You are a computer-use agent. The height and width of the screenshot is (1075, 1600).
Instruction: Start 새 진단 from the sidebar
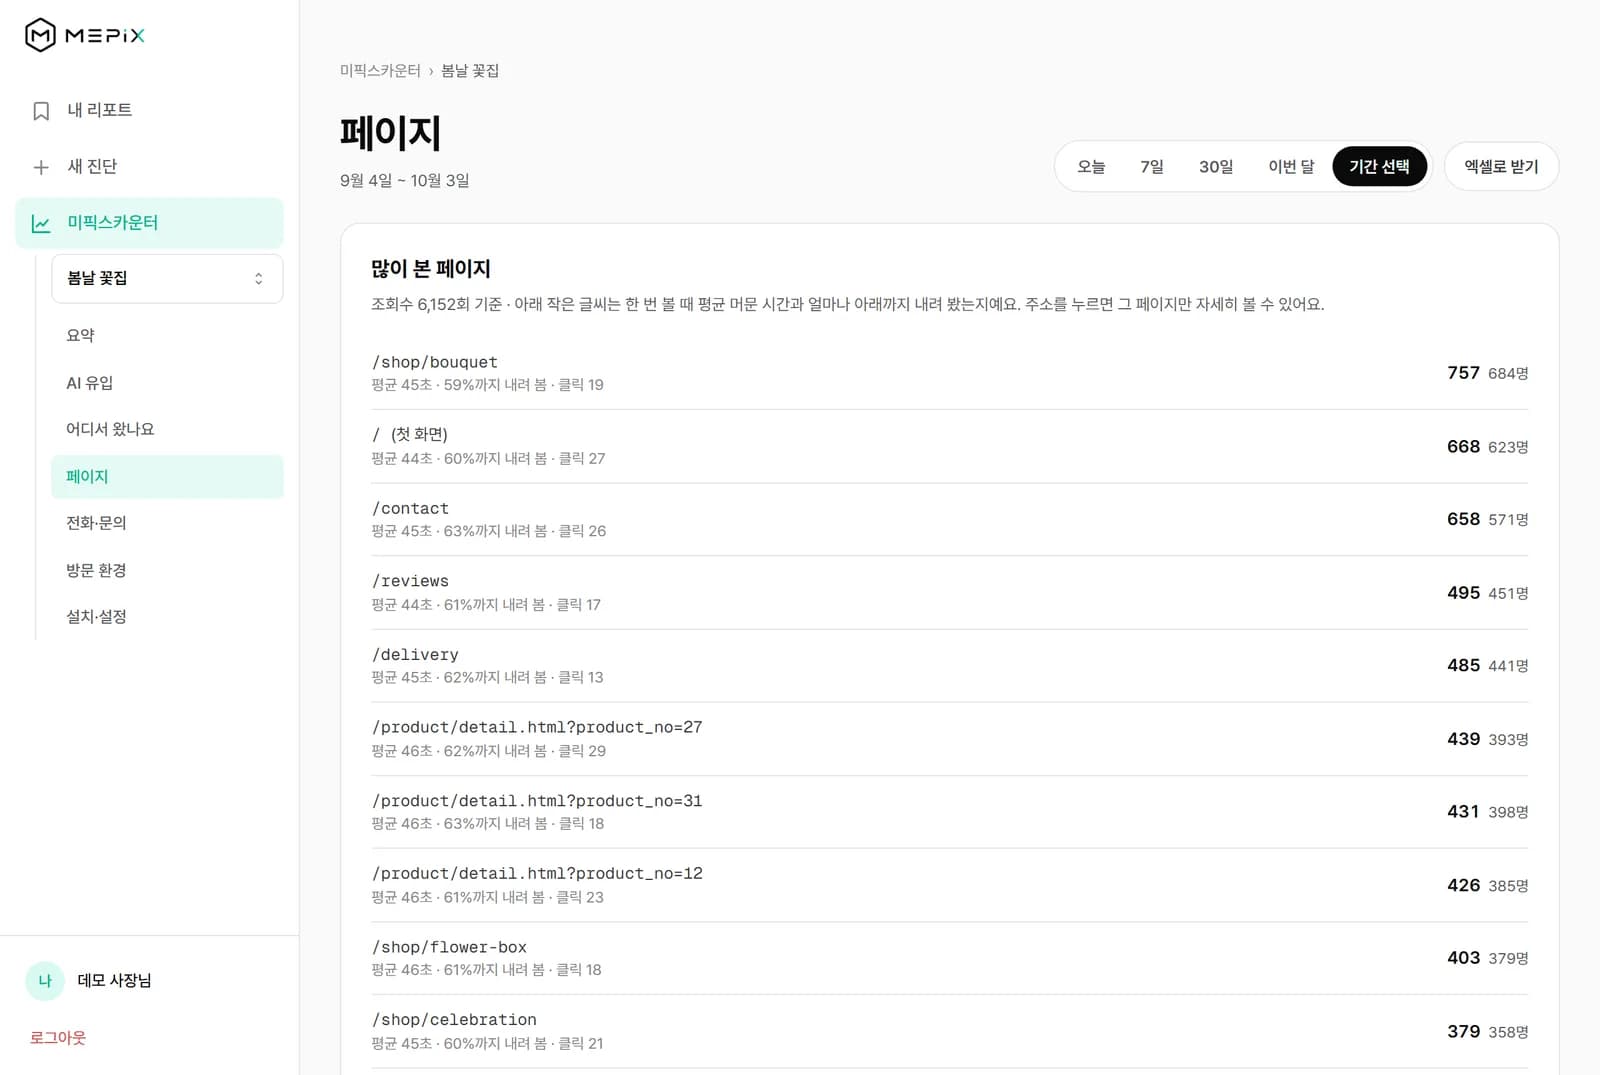point(150,166)
